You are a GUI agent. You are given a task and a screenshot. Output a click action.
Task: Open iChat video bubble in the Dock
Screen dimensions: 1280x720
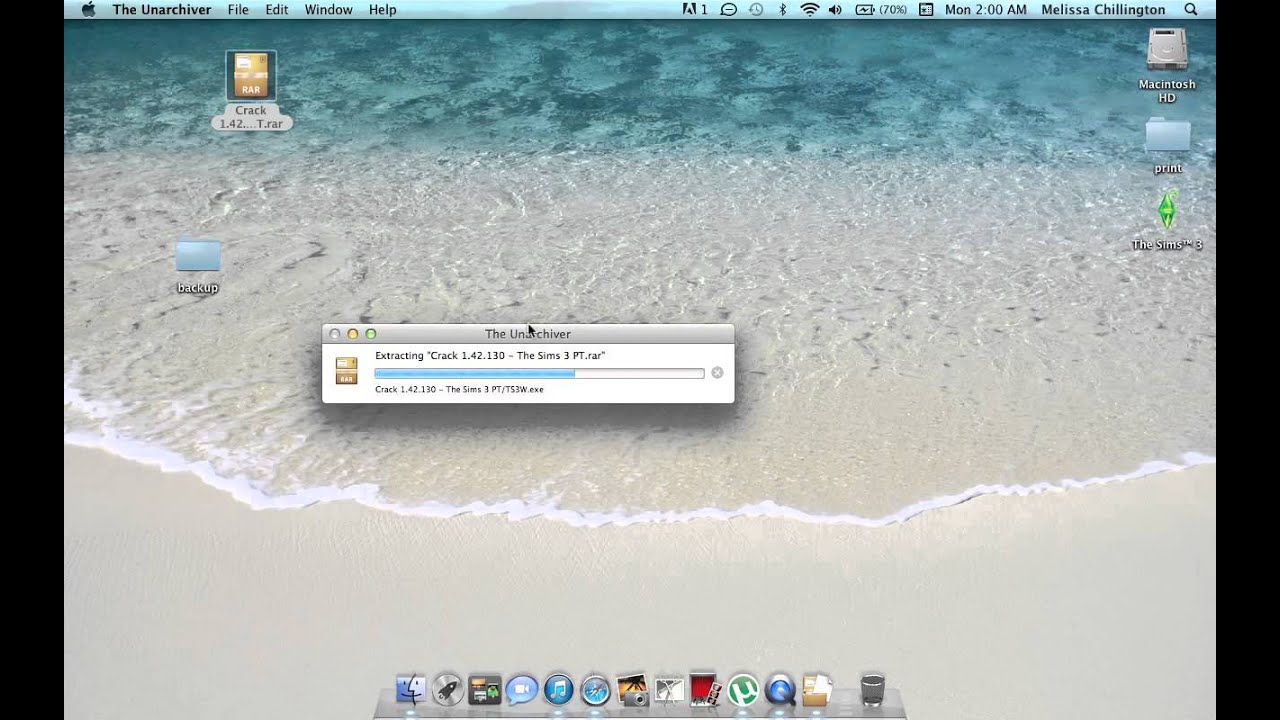click(522, 689)
